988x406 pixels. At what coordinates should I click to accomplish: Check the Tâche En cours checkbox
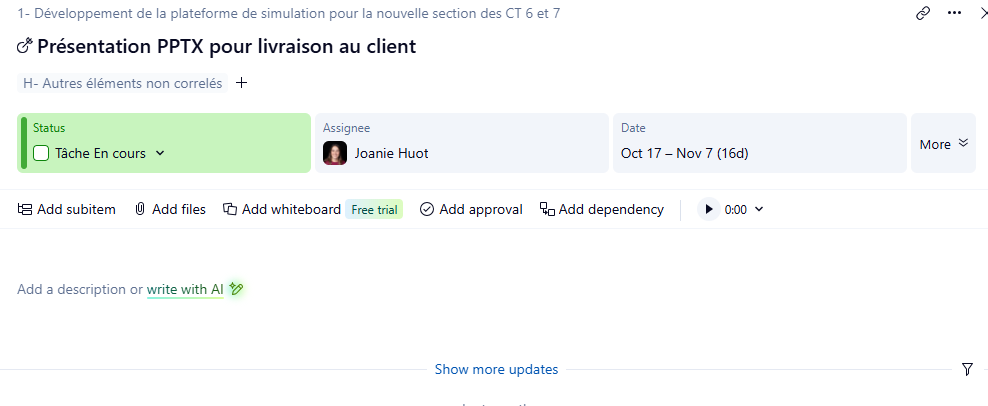[x=41, y=153]
